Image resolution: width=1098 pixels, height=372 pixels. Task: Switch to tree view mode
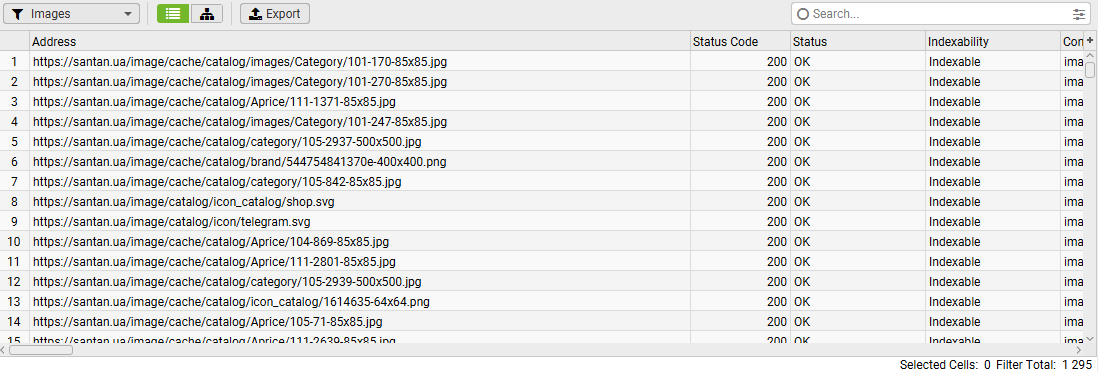point(207,13)
